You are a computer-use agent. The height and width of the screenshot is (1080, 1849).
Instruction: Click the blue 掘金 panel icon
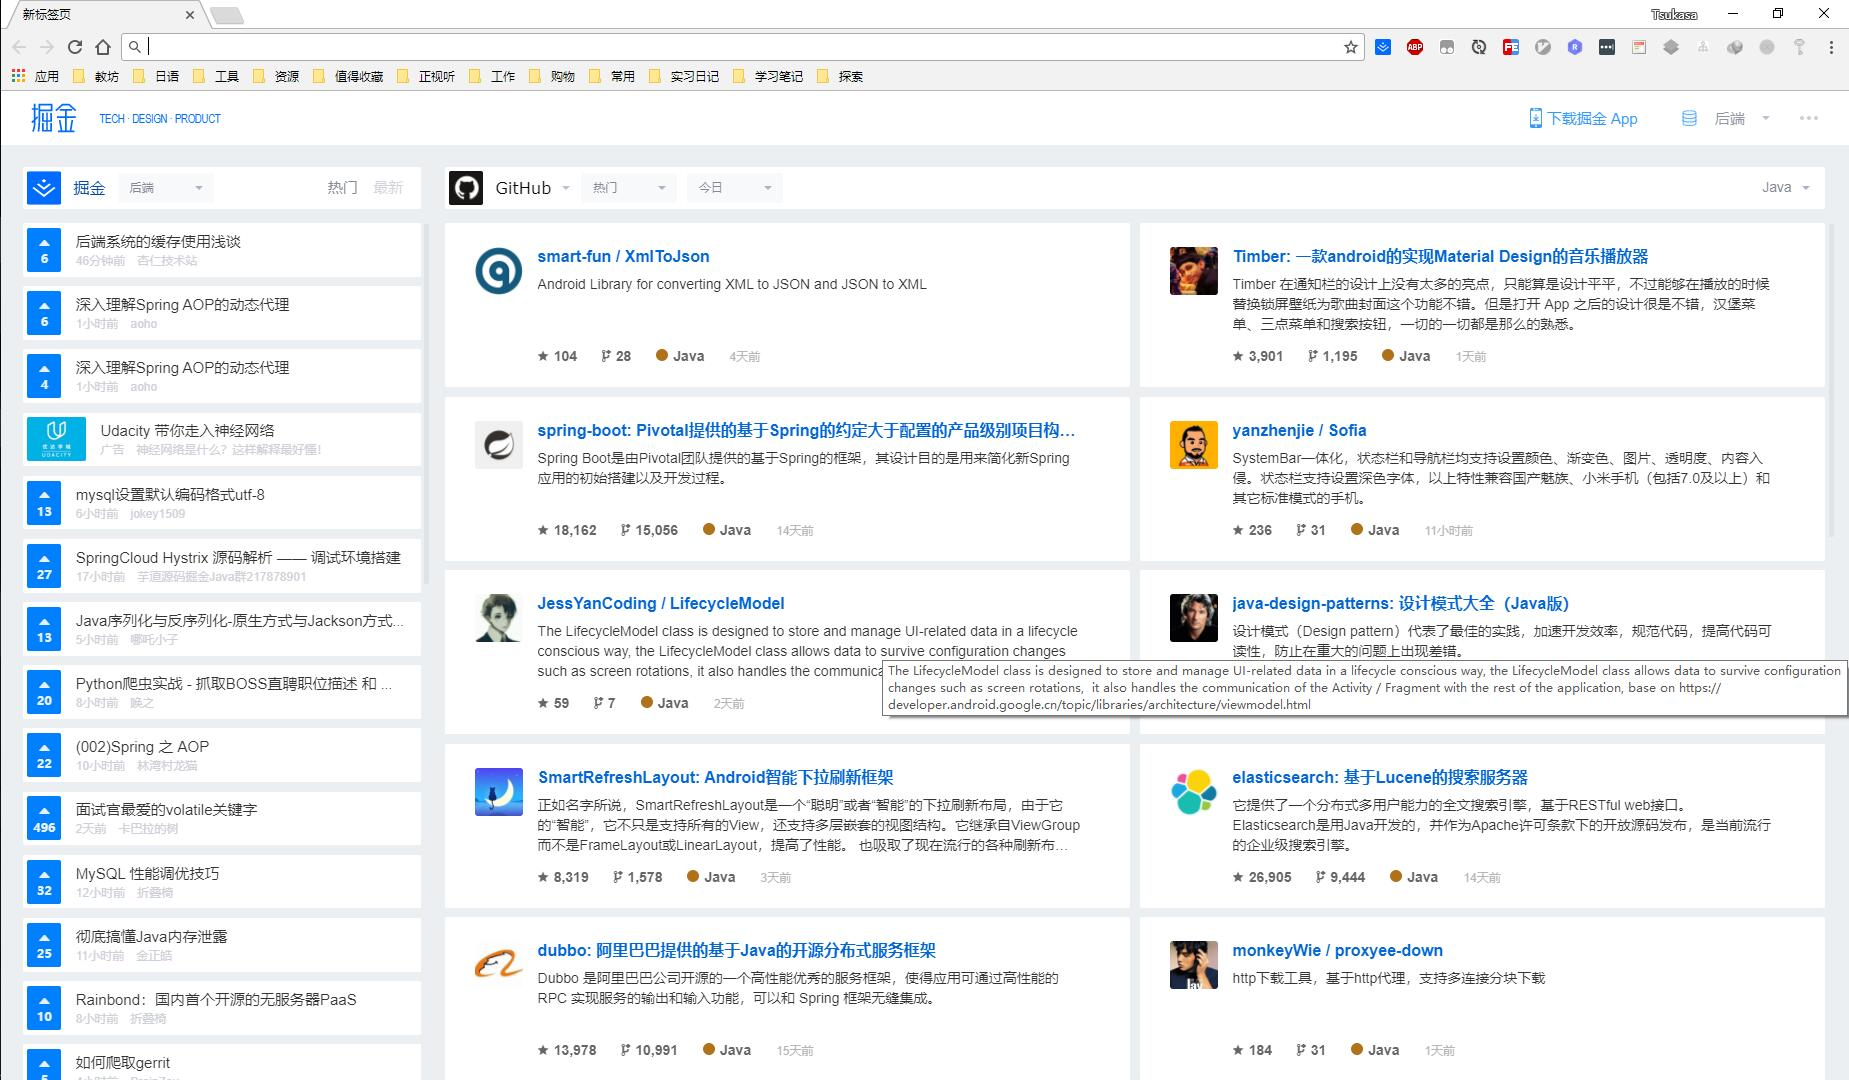[x=44, y=188]
